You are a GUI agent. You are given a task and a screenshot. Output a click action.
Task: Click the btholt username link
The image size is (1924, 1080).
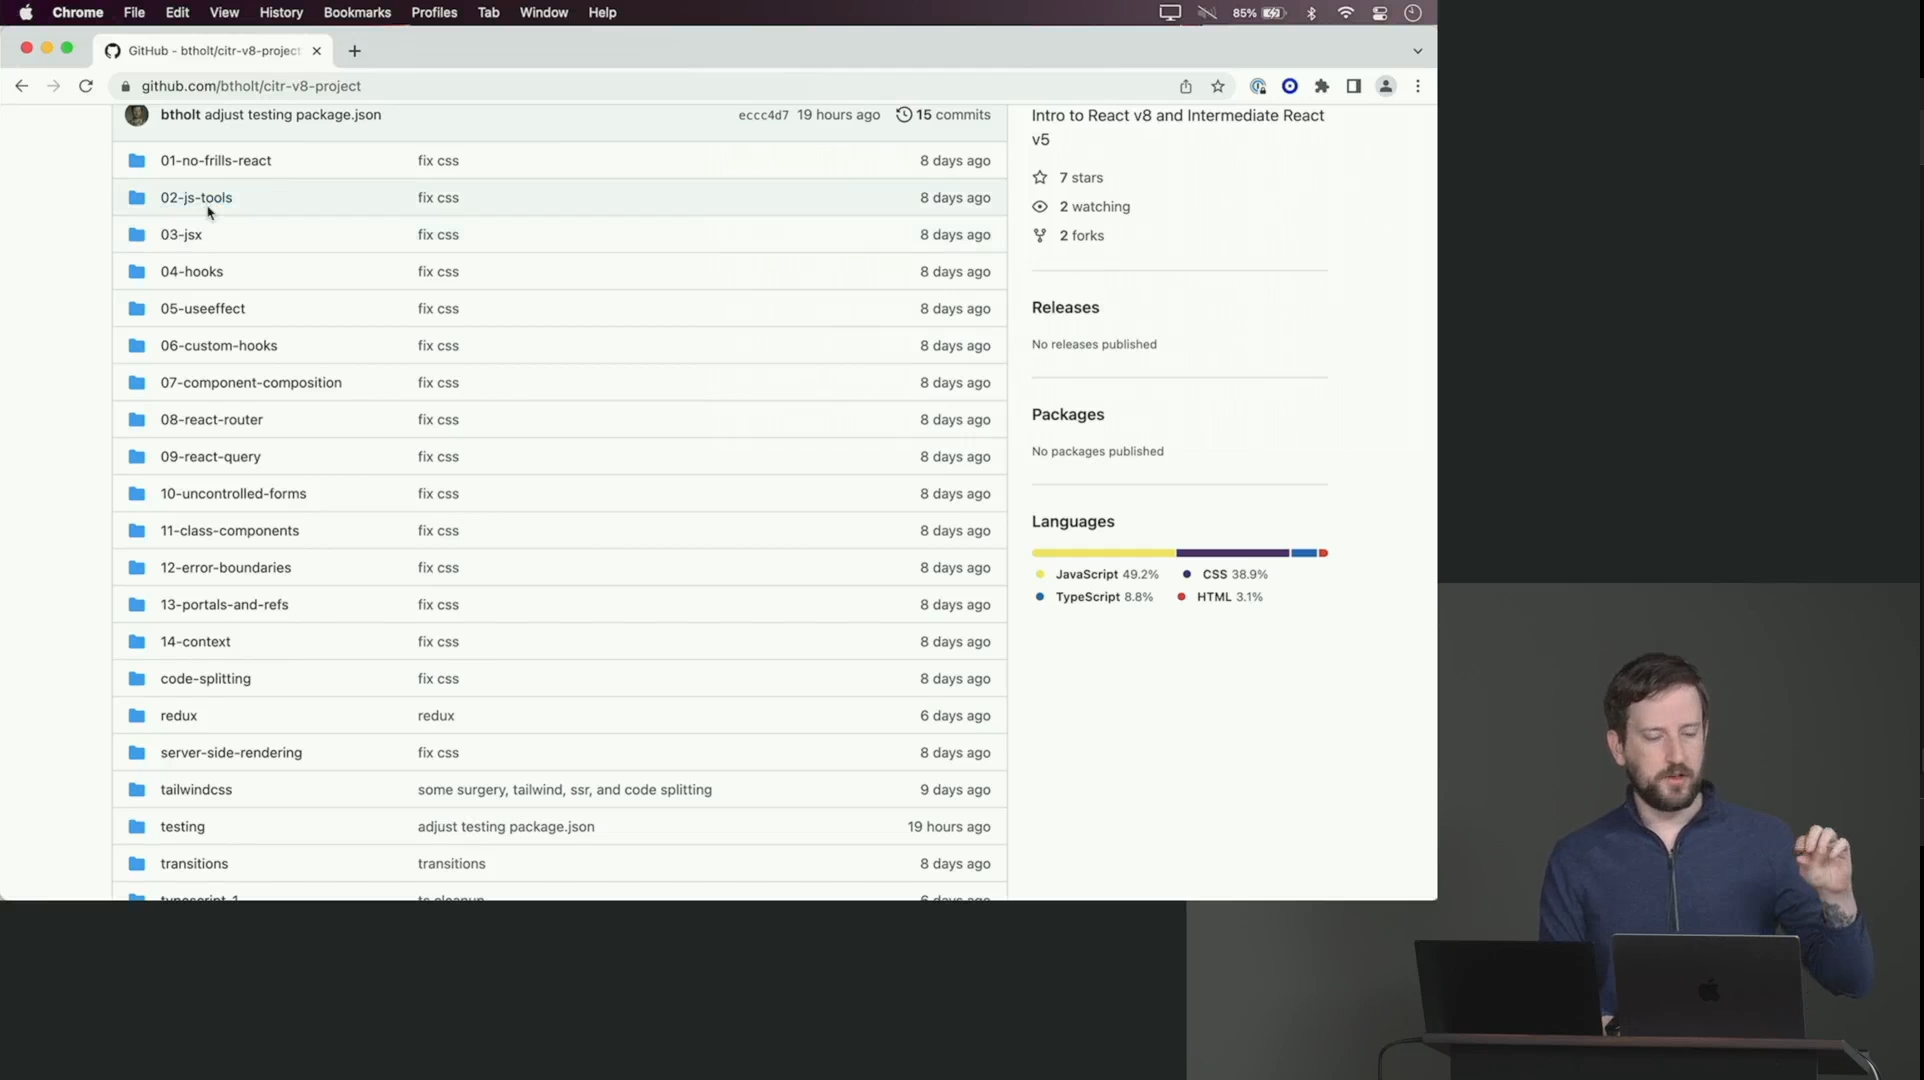(180, 114)
